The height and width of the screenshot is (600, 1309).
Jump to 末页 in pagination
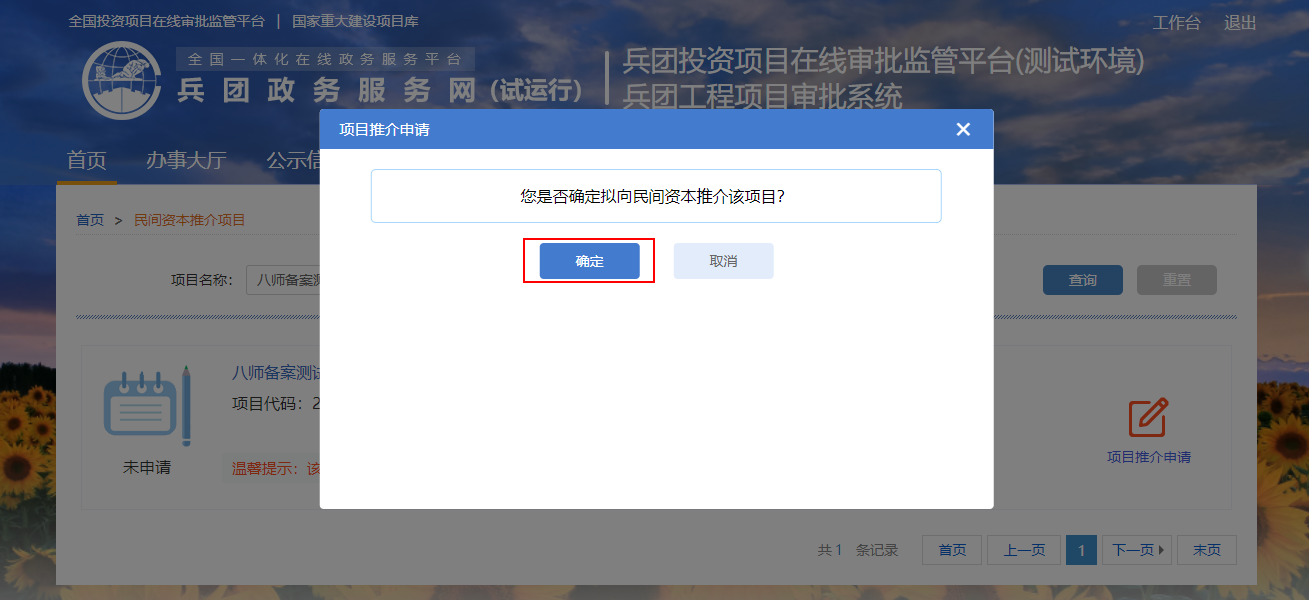(x=1207, y=550)
